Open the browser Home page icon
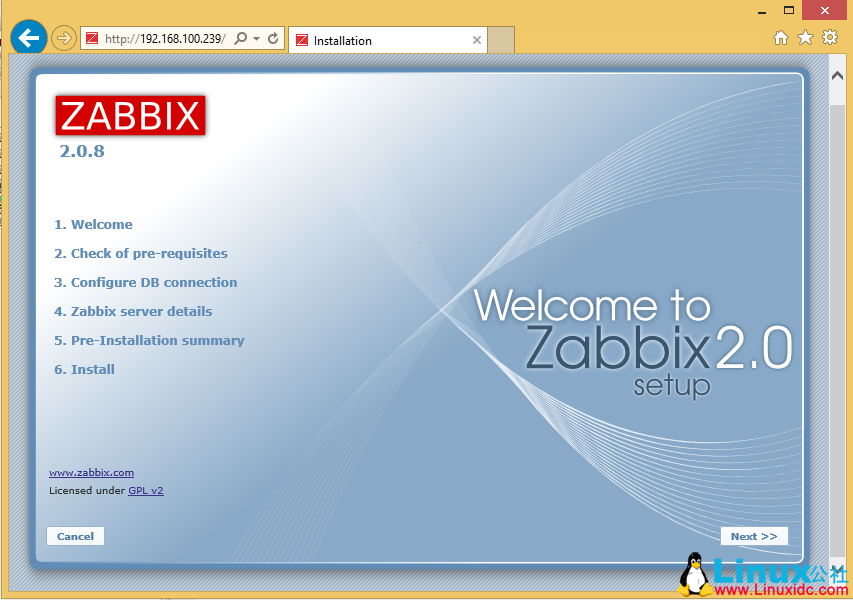 pyautogui.click(x=780, y=36)
